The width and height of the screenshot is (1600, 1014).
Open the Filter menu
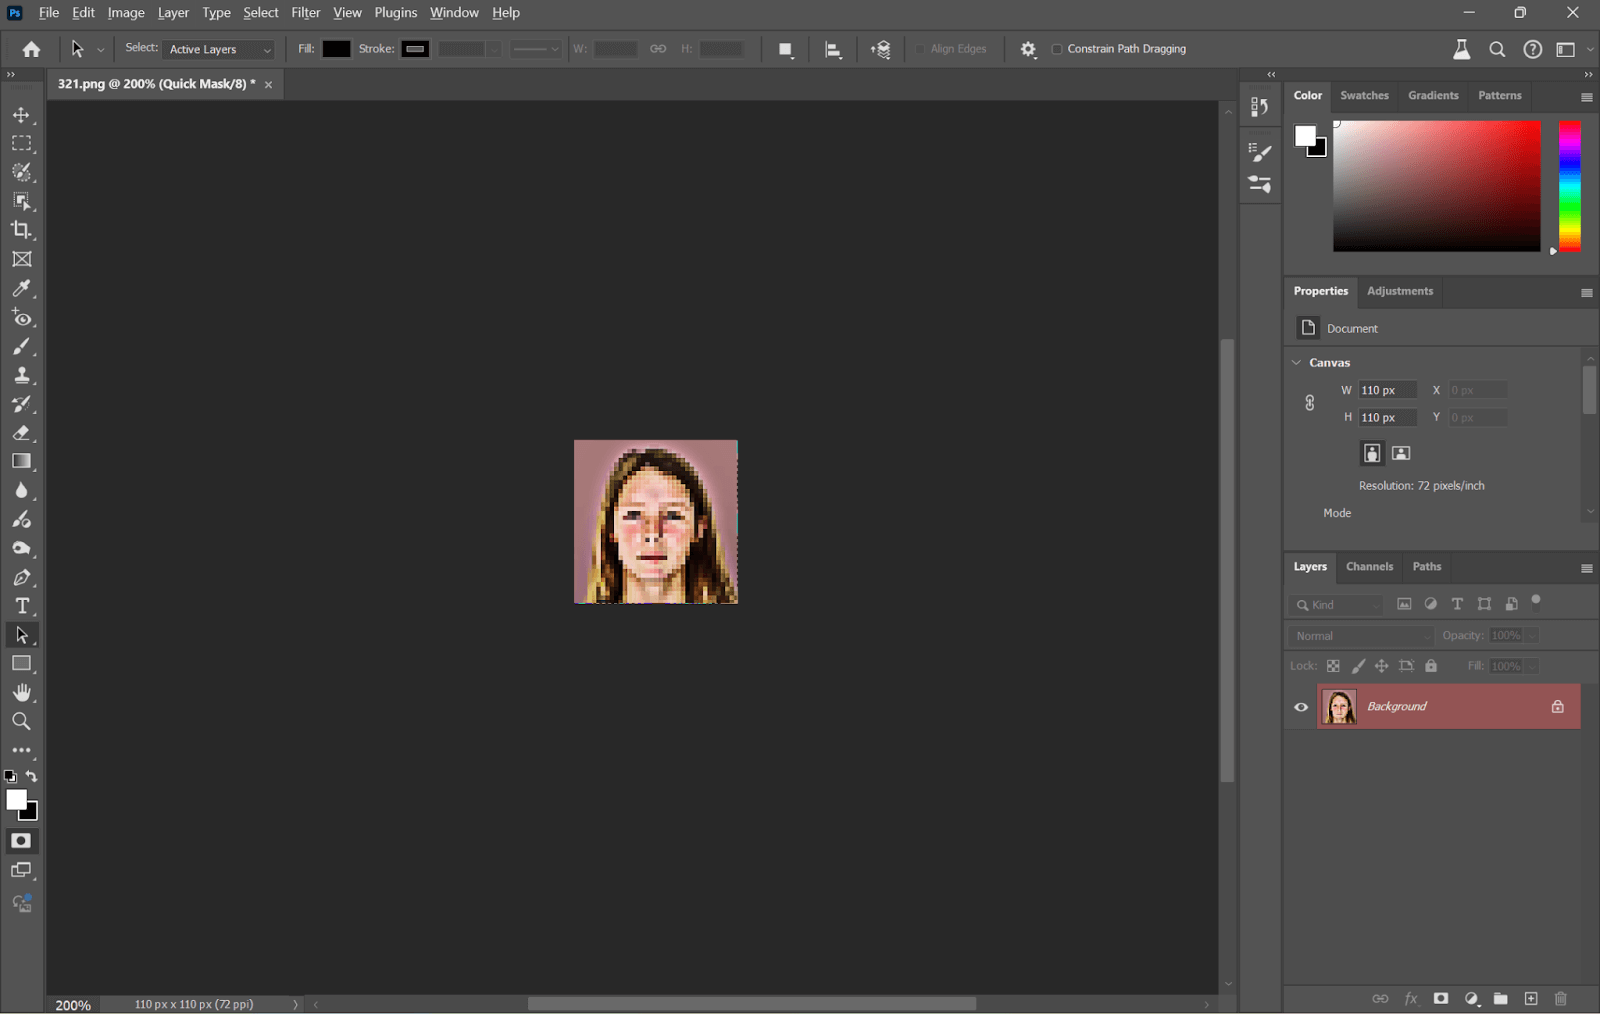[305, 13]
